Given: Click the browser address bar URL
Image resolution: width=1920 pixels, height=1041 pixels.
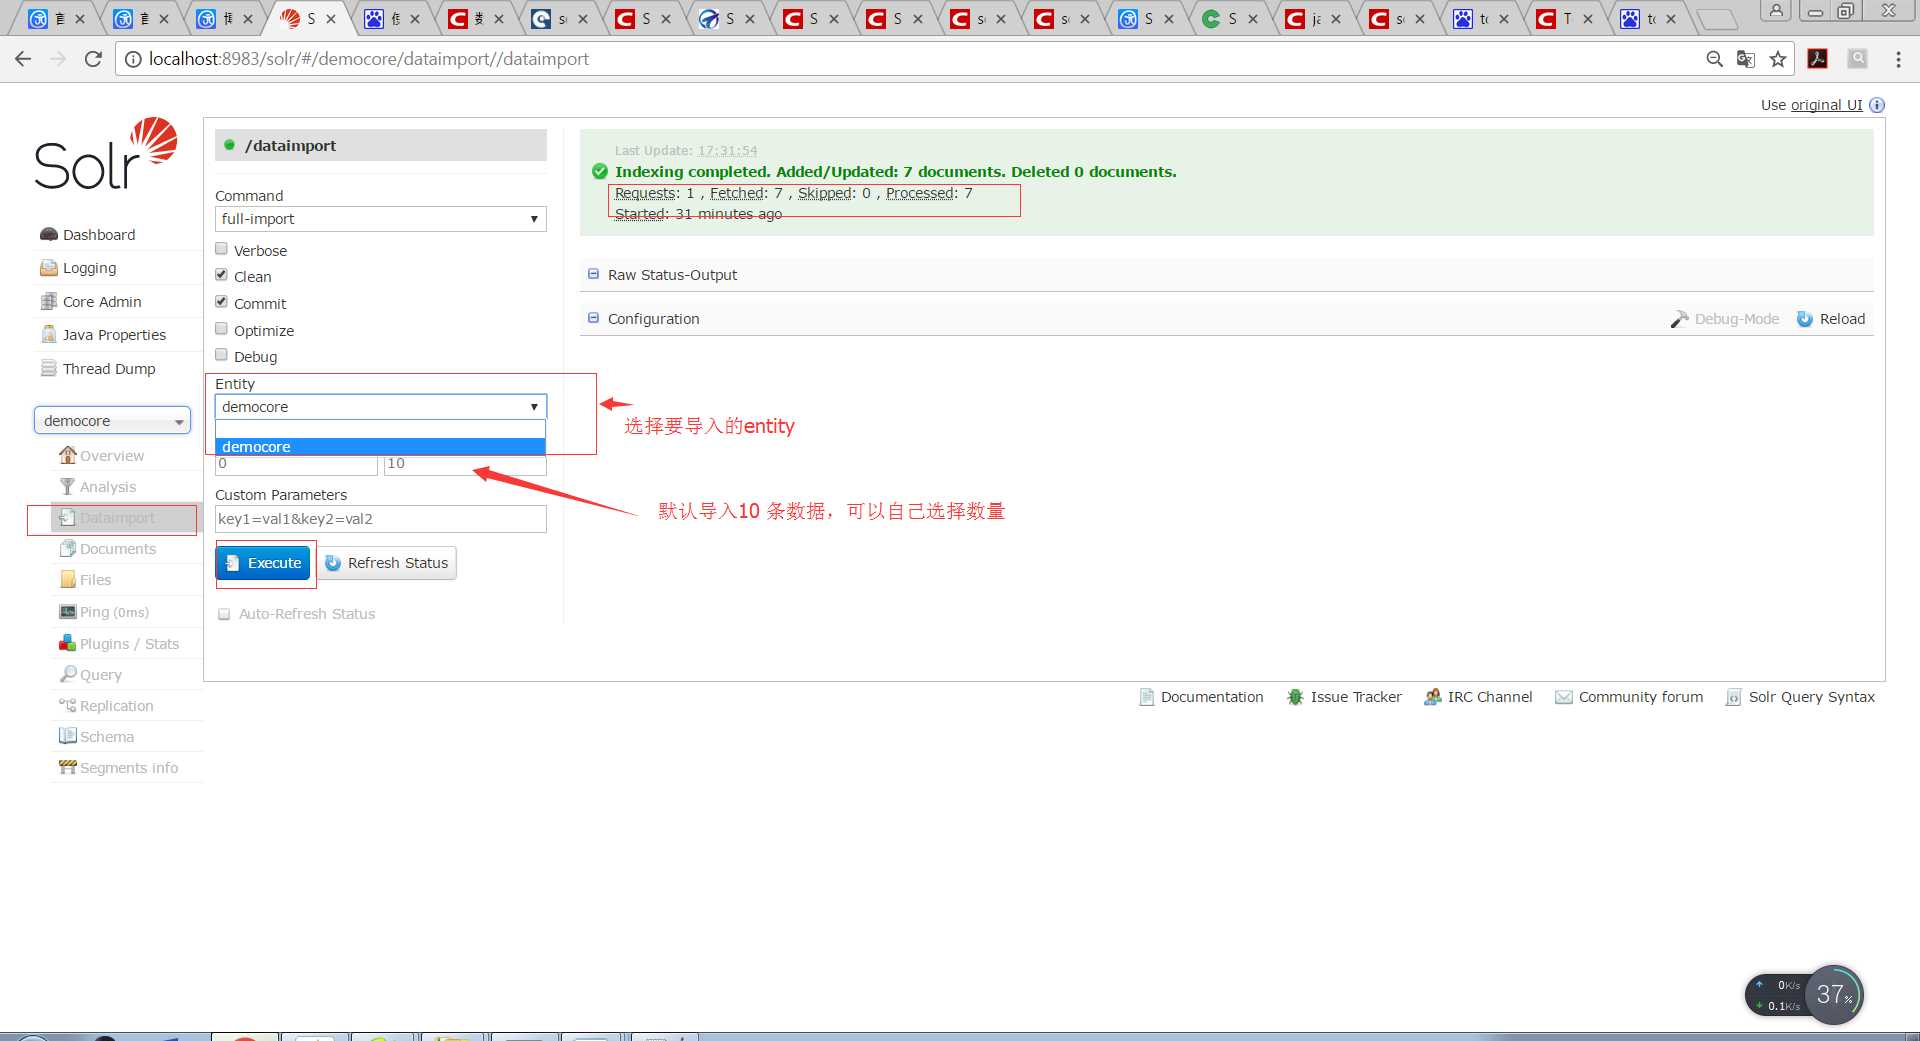Looking at the screenshot, I should tap(369, 59).
